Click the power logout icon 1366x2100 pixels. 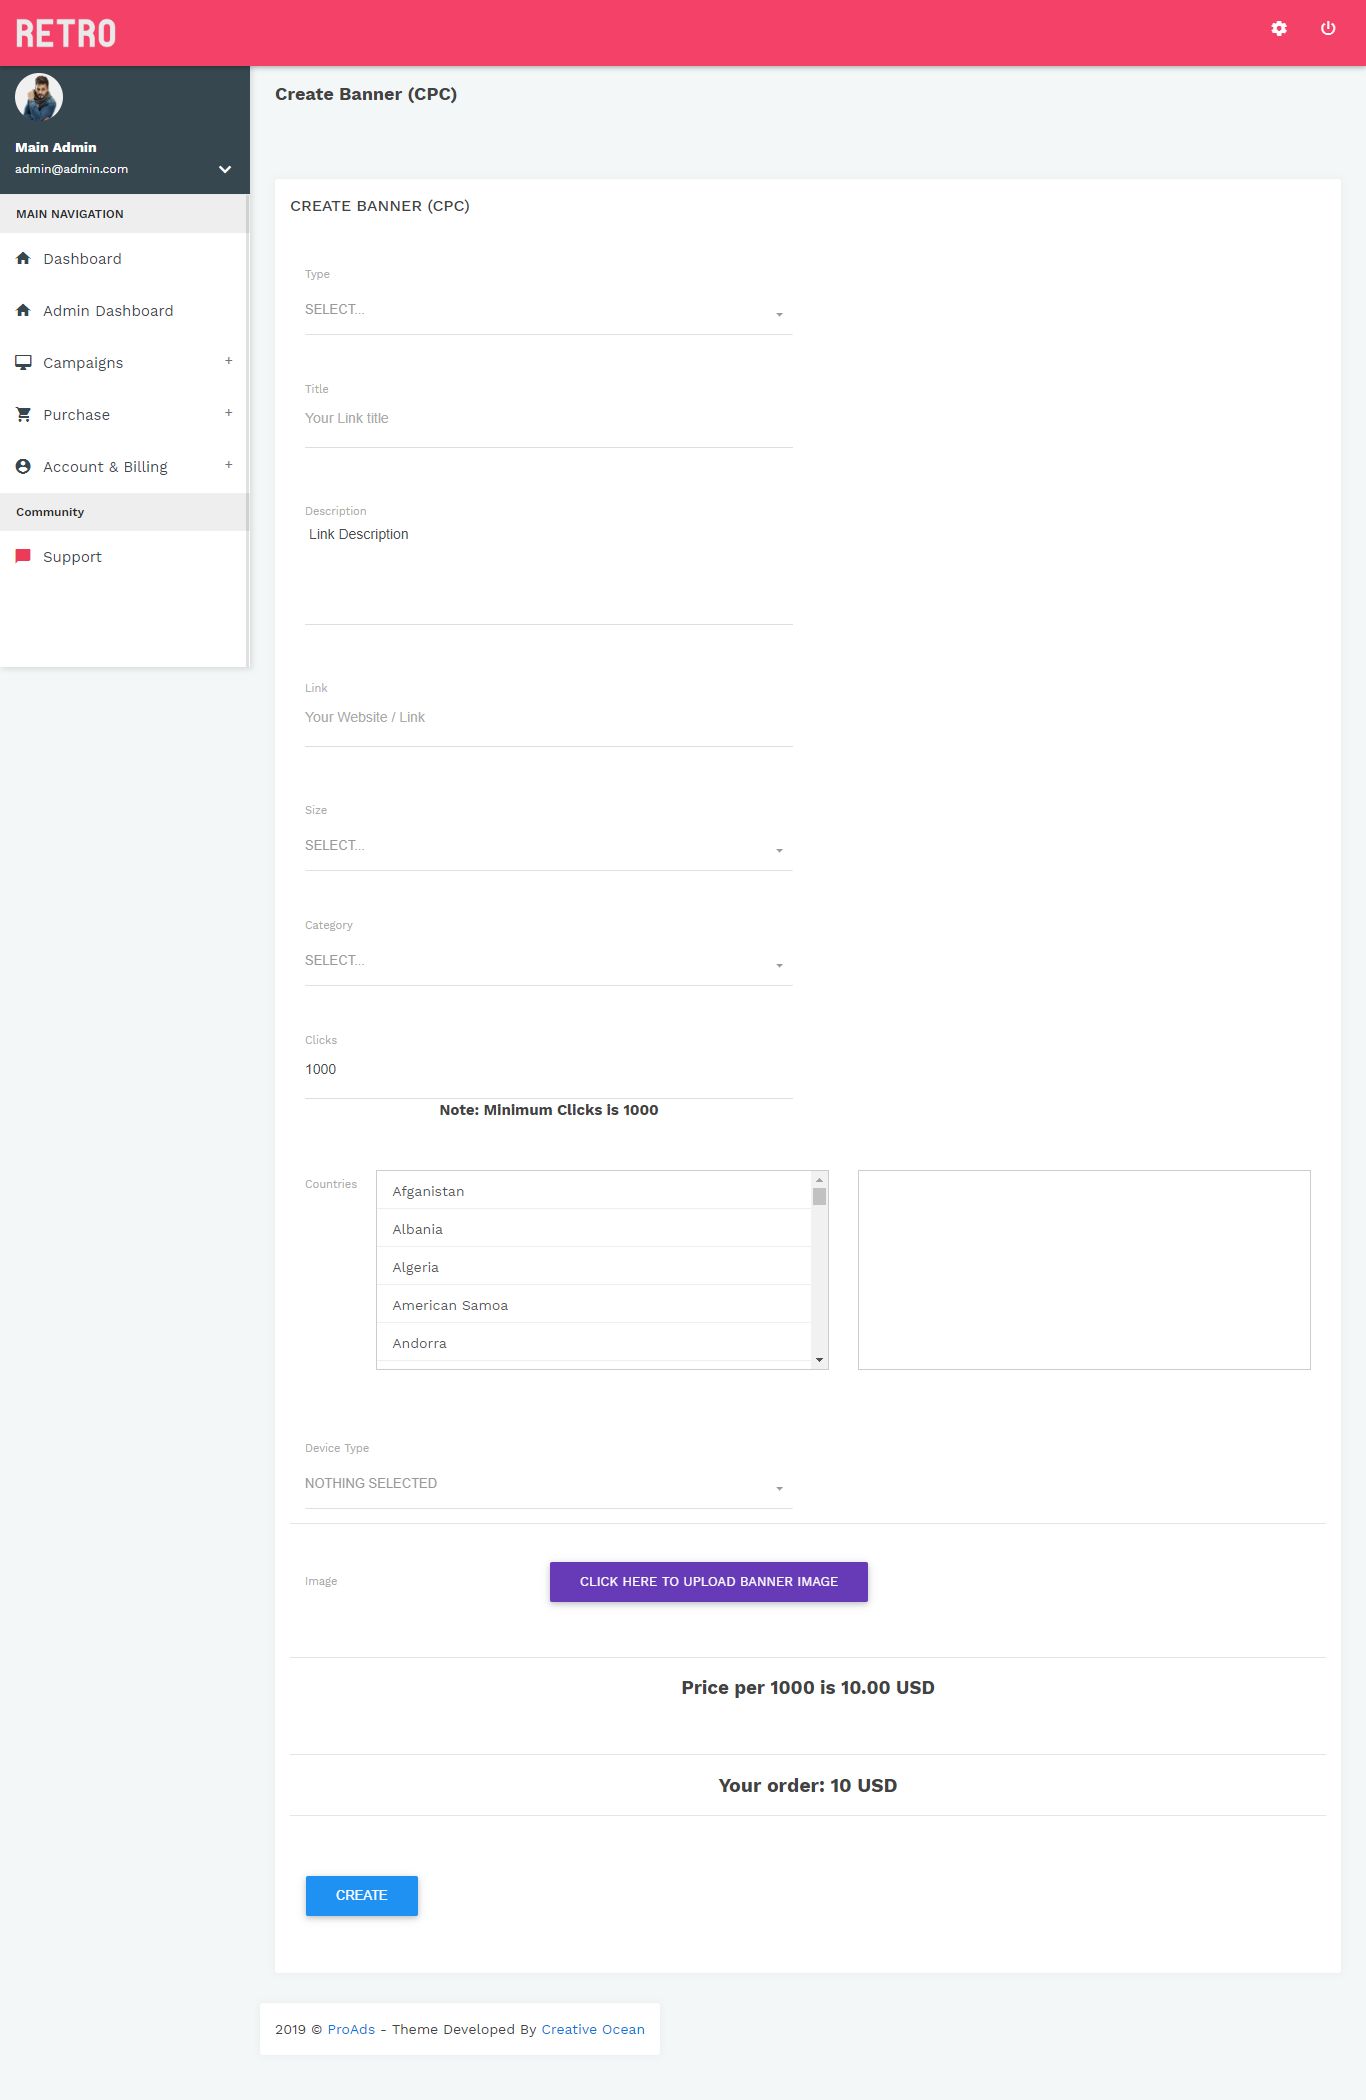tap(1328, 29)
